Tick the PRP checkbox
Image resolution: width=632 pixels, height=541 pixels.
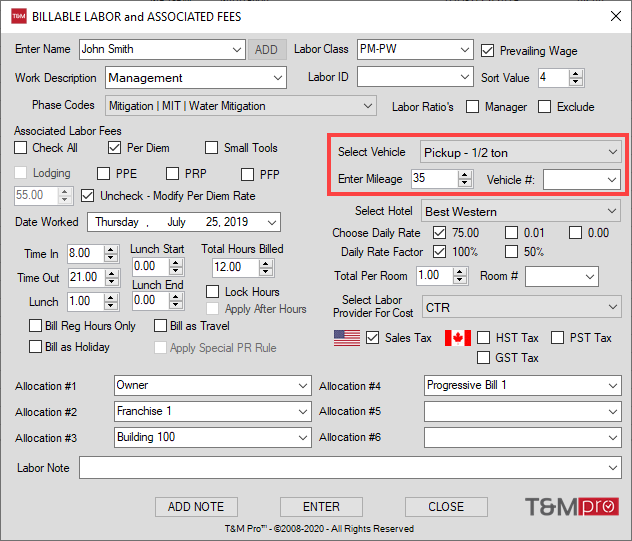[x=173, y=174]
